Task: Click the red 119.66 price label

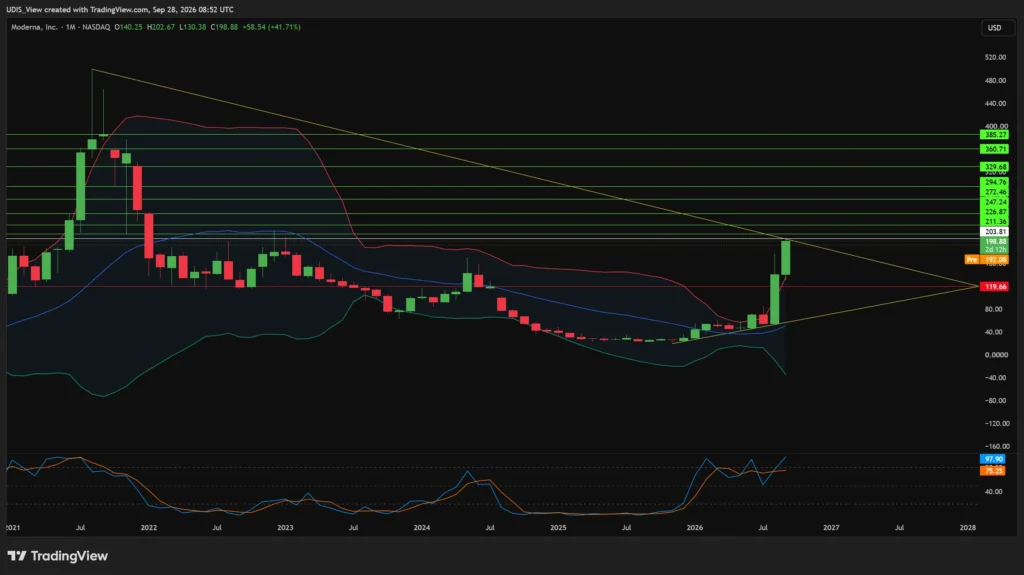Action: (x=994, y=286)
